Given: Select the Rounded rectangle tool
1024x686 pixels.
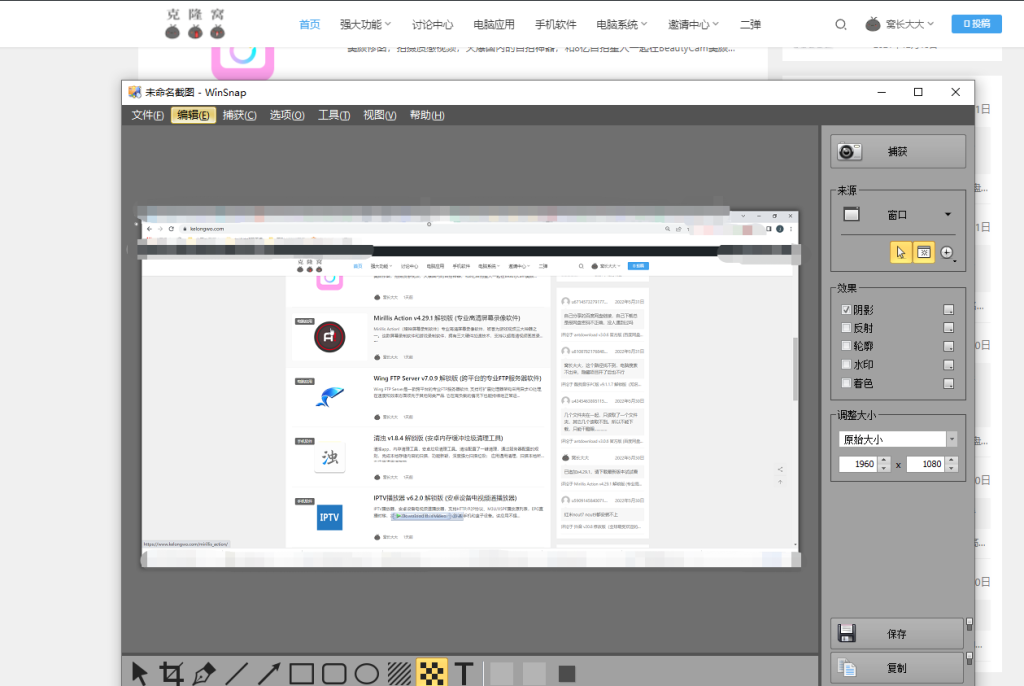Looking at the screenshot, I should point(334,673).
